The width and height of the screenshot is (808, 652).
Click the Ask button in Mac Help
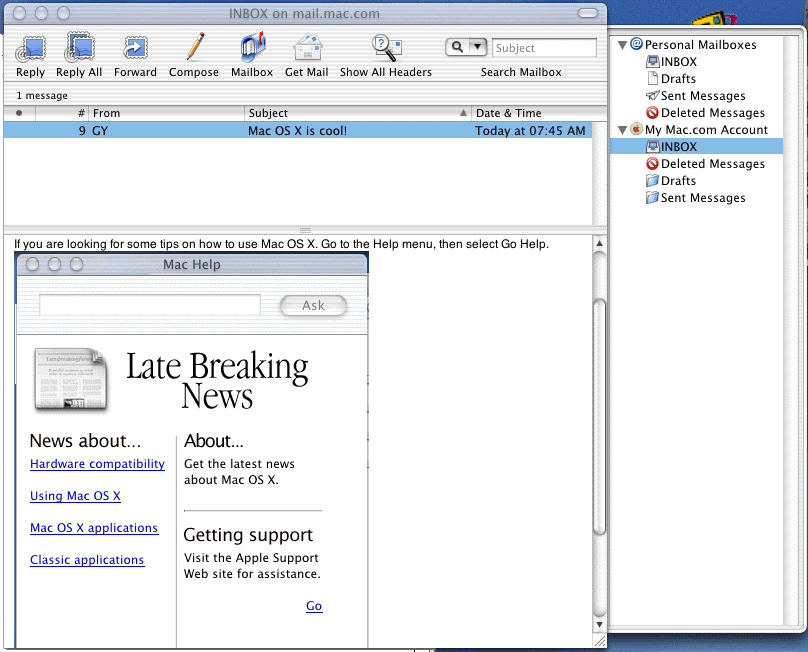[313, 306]
